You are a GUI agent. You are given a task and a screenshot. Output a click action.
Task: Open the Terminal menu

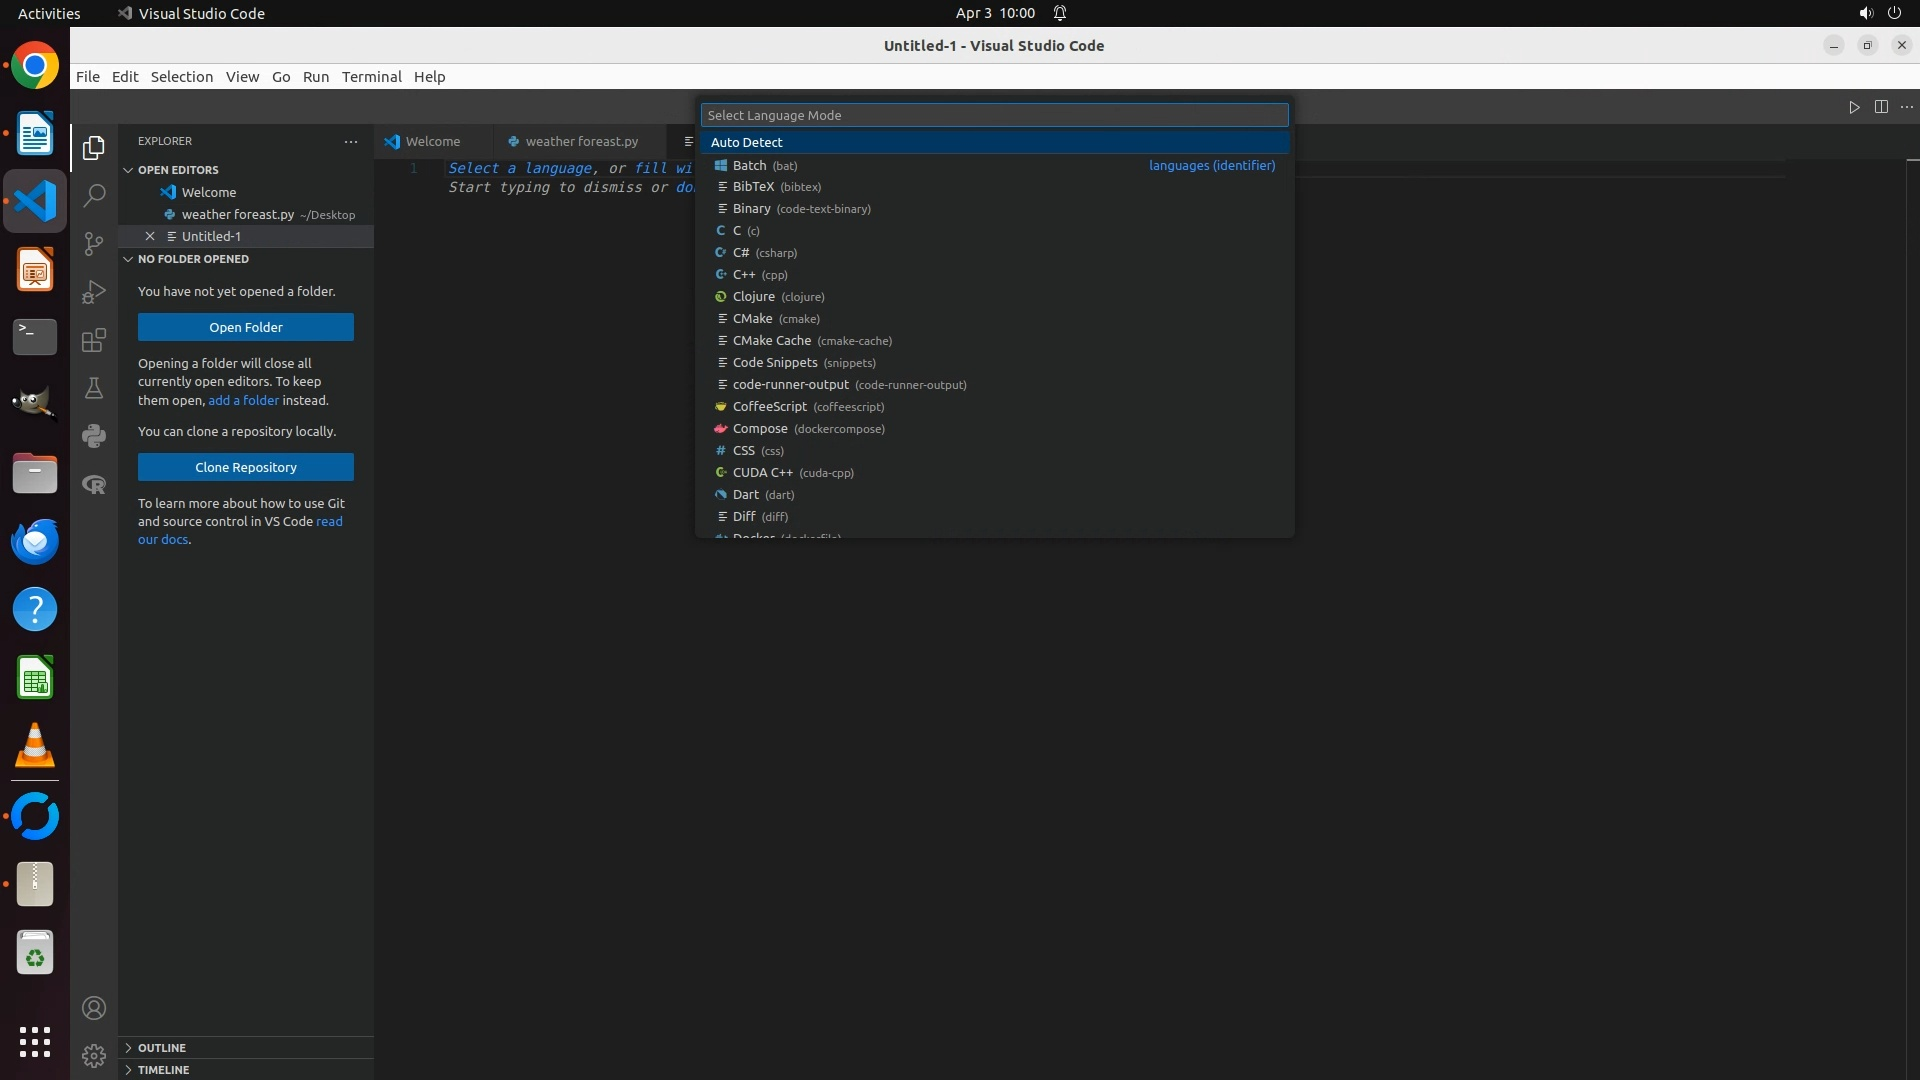click(371, 77)
